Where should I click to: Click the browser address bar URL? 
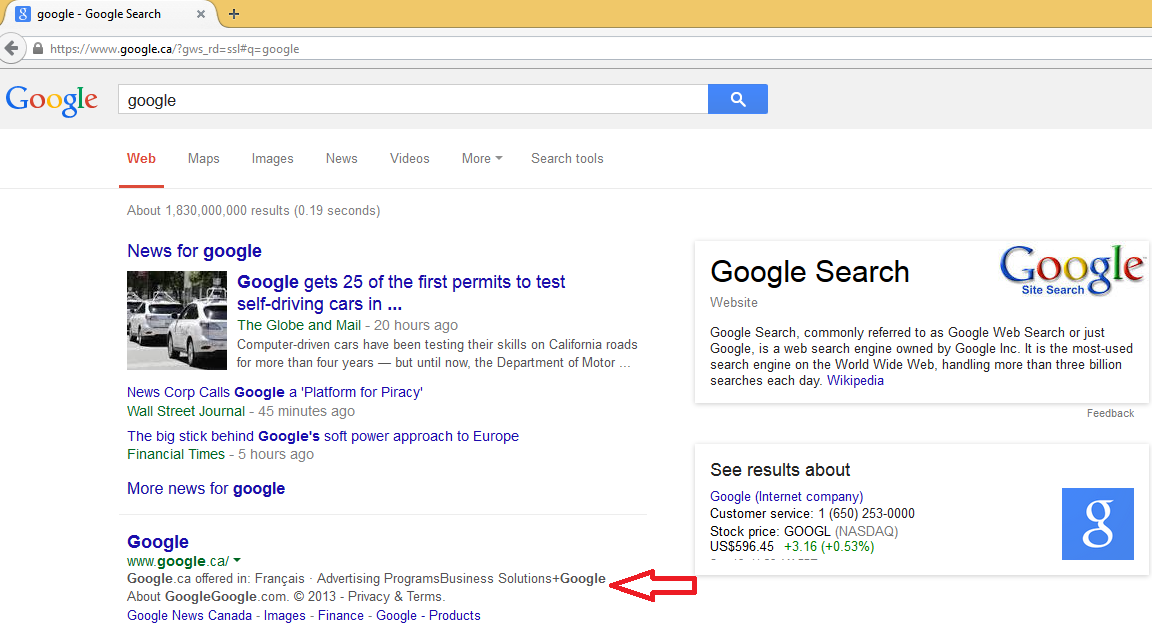click(174, 49)
